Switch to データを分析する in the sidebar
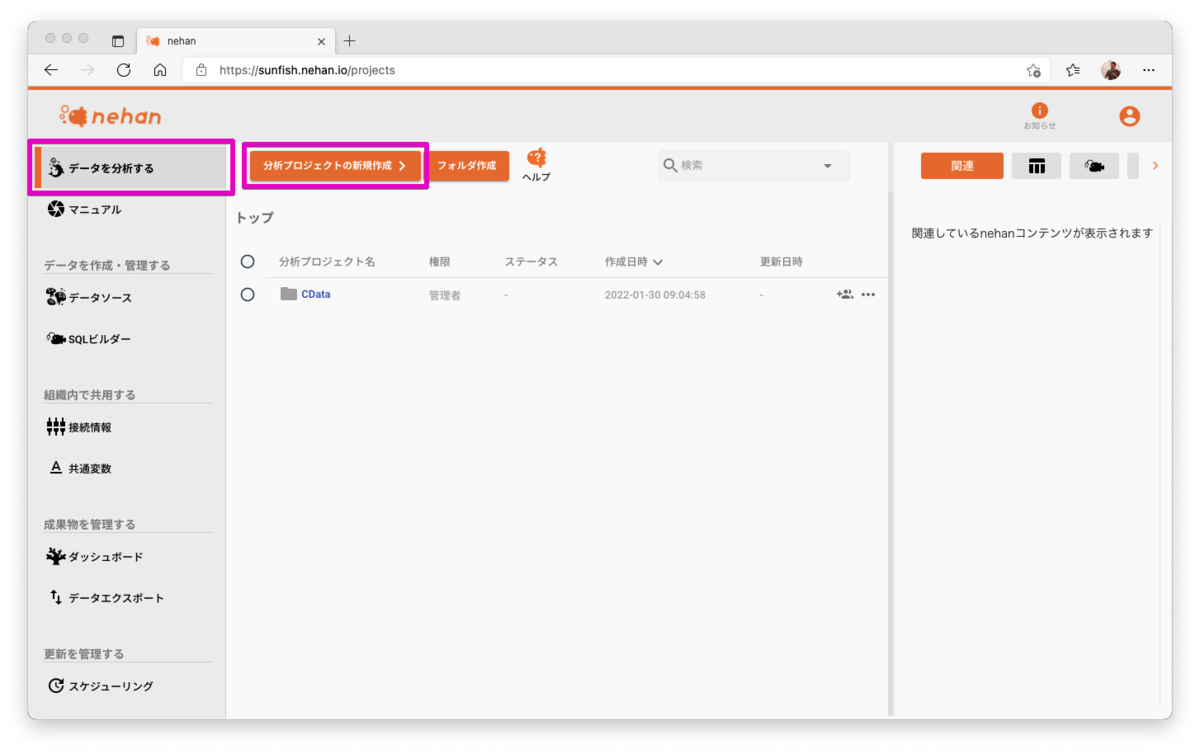1200x754 pixels. tap(102, 166)
